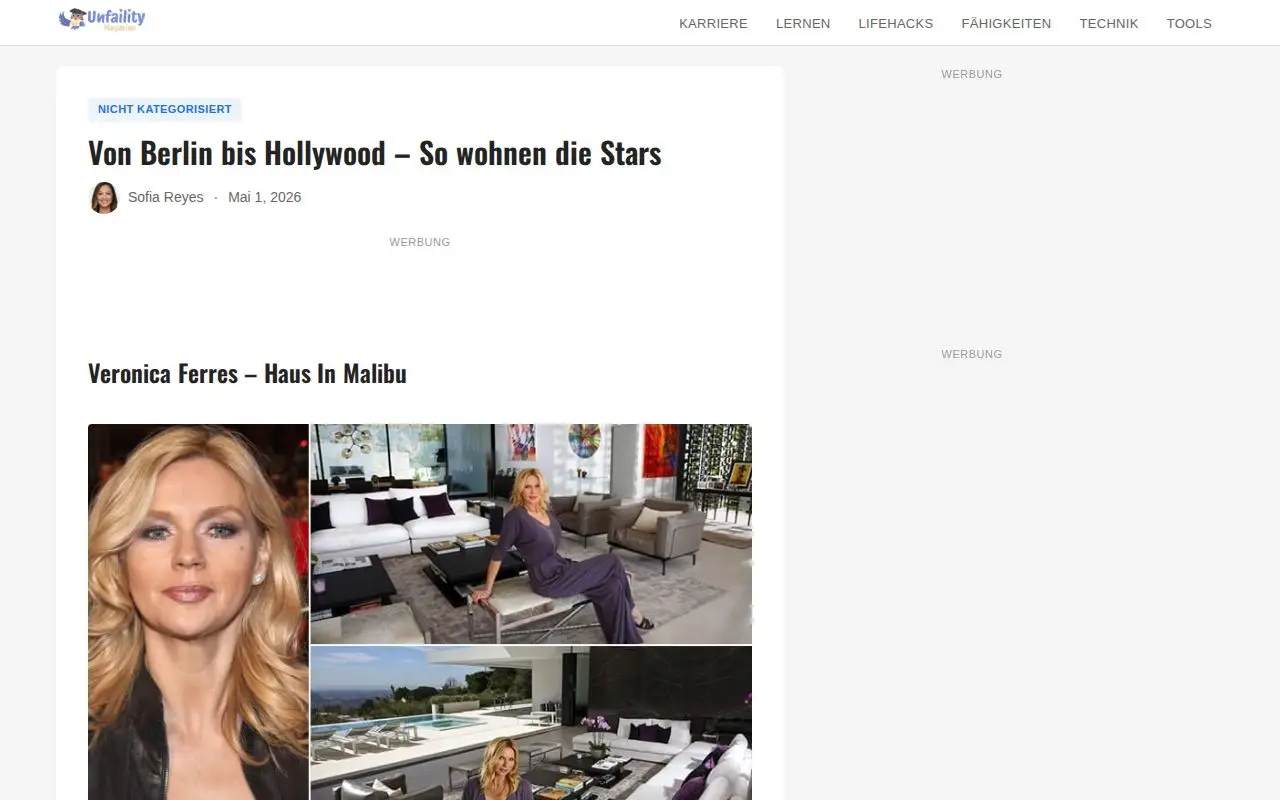Click Sofia Reyes author avatar
The image size is (1280, 800).
[104, 197]
